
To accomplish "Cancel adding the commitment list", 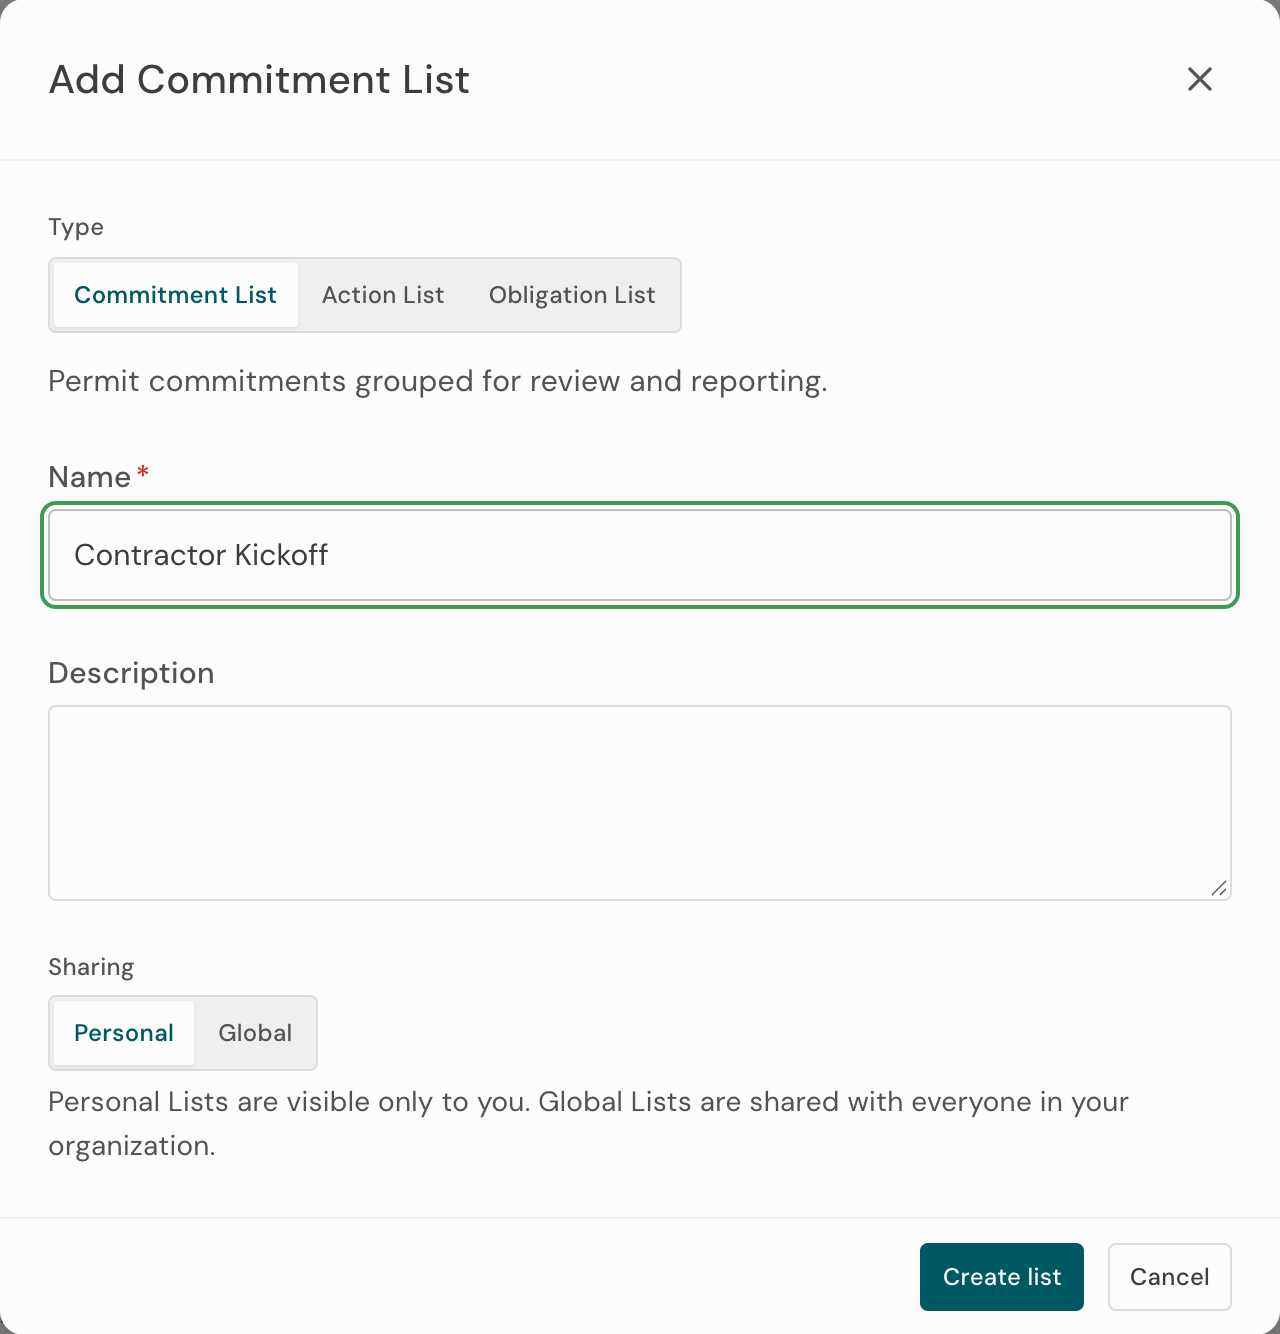I will click(1170, 1277).
